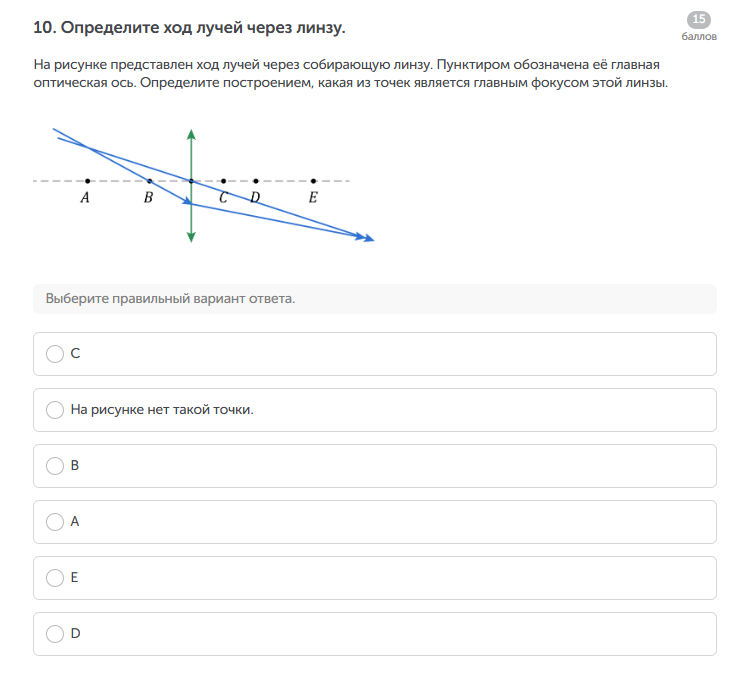Screen dimensions: 749x681
Task: Click the question title "Определите ход лучей через линзу"
Action: click(x=190, y=27)
